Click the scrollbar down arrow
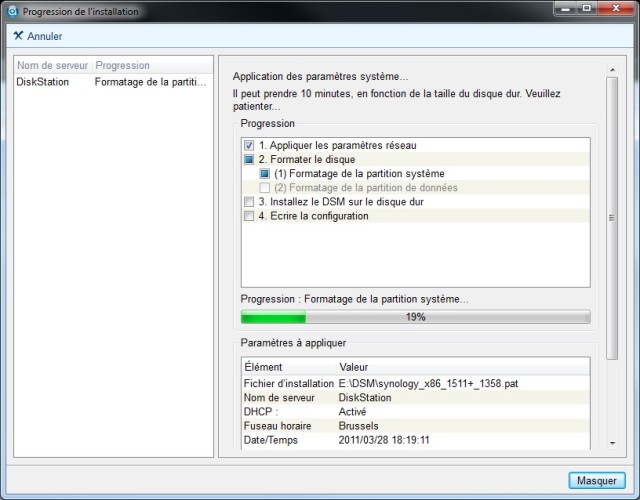 [x=612, y=443]
